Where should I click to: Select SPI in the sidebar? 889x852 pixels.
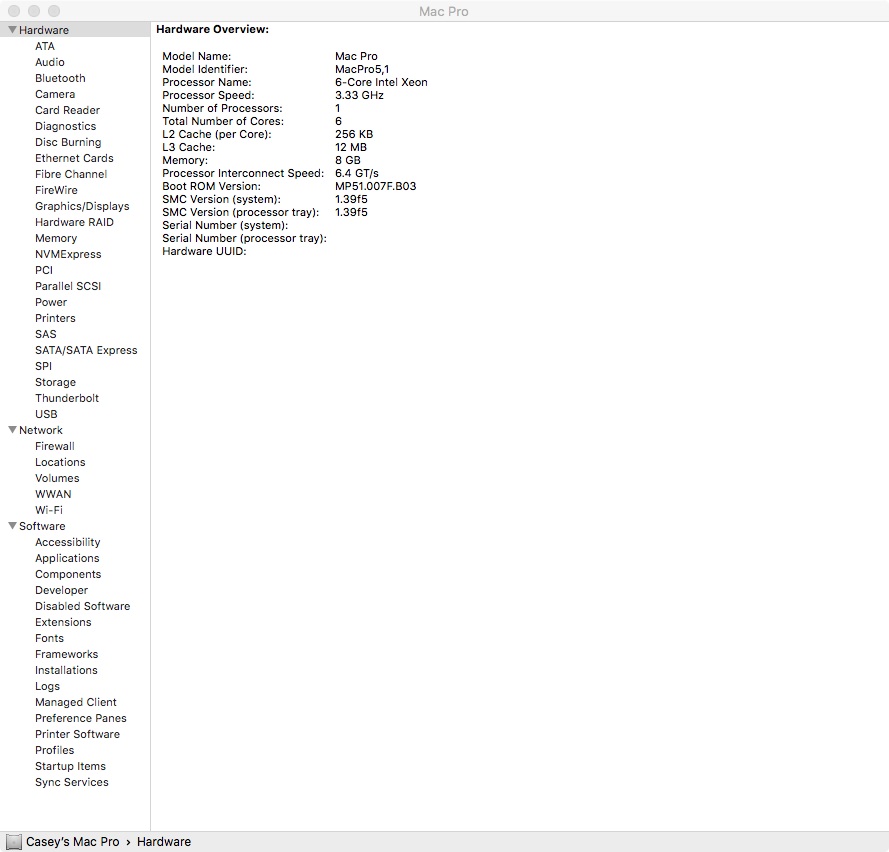coord(43,366)
